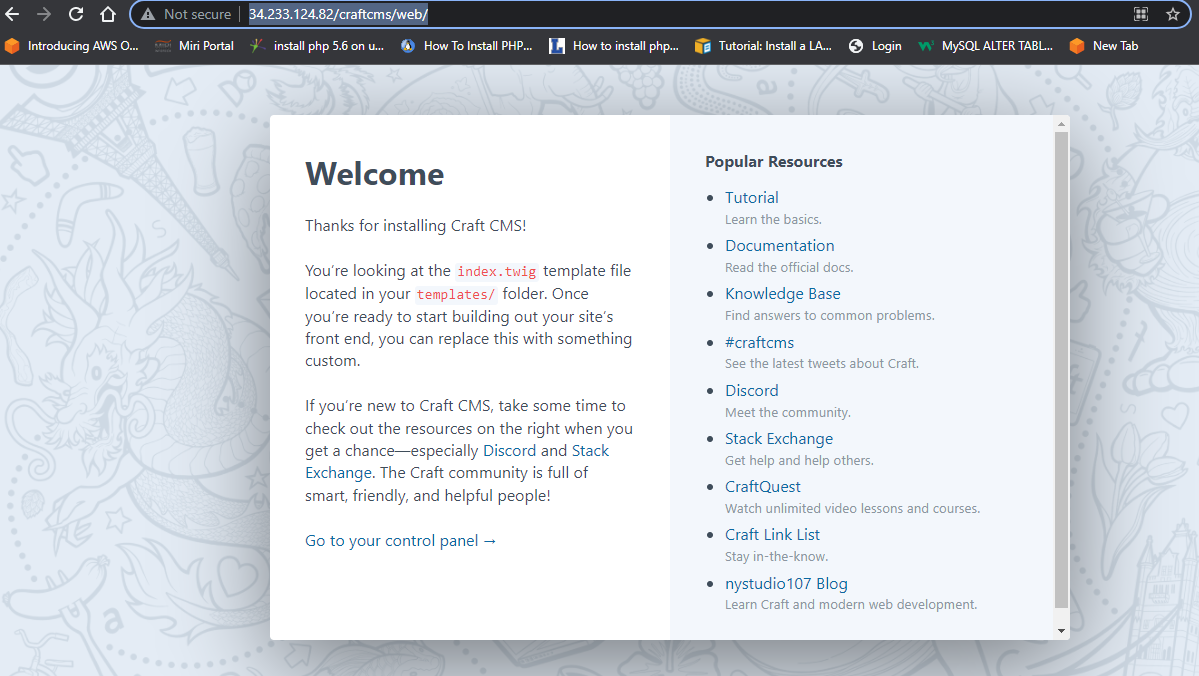Click the Not secure warning icon
Viewport: 1199px width, 676px height.
[x=148, y=14]
